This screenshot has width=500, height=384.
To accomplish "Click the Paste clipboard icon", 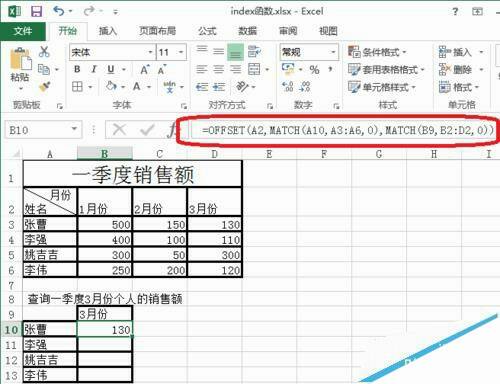I will pos(20,60).
